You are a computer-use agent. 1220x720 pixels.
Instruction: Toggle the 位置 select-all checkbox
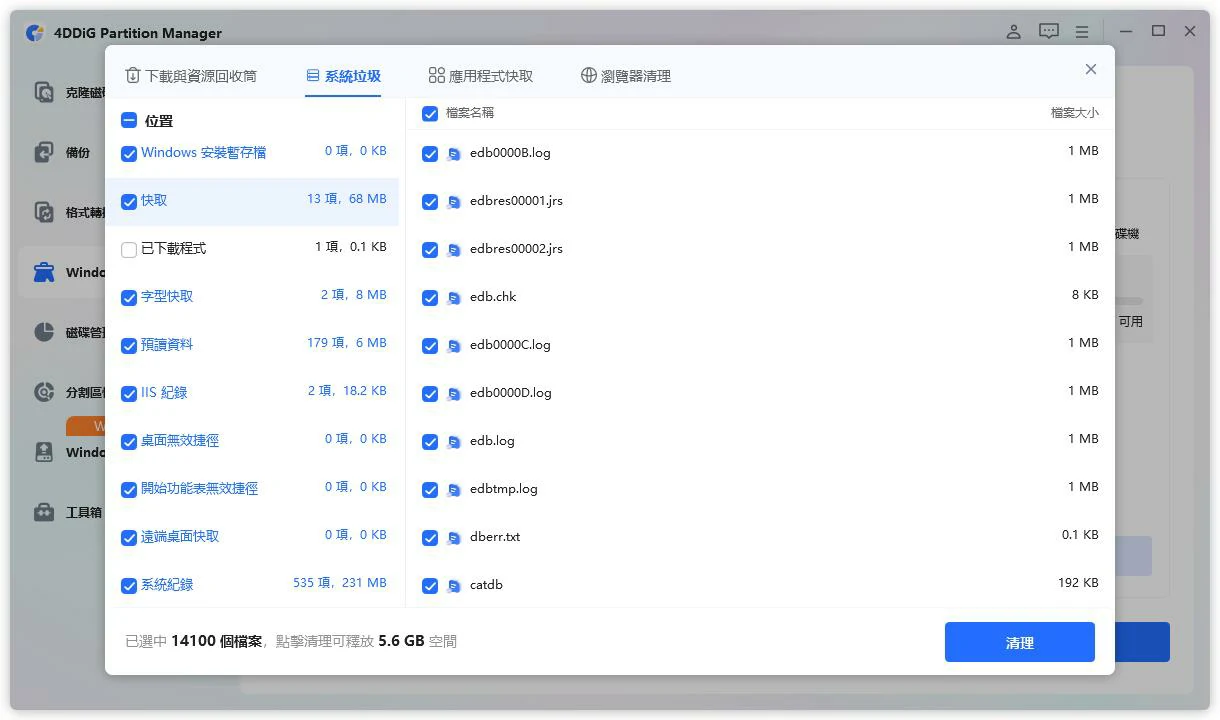point(129,121)
